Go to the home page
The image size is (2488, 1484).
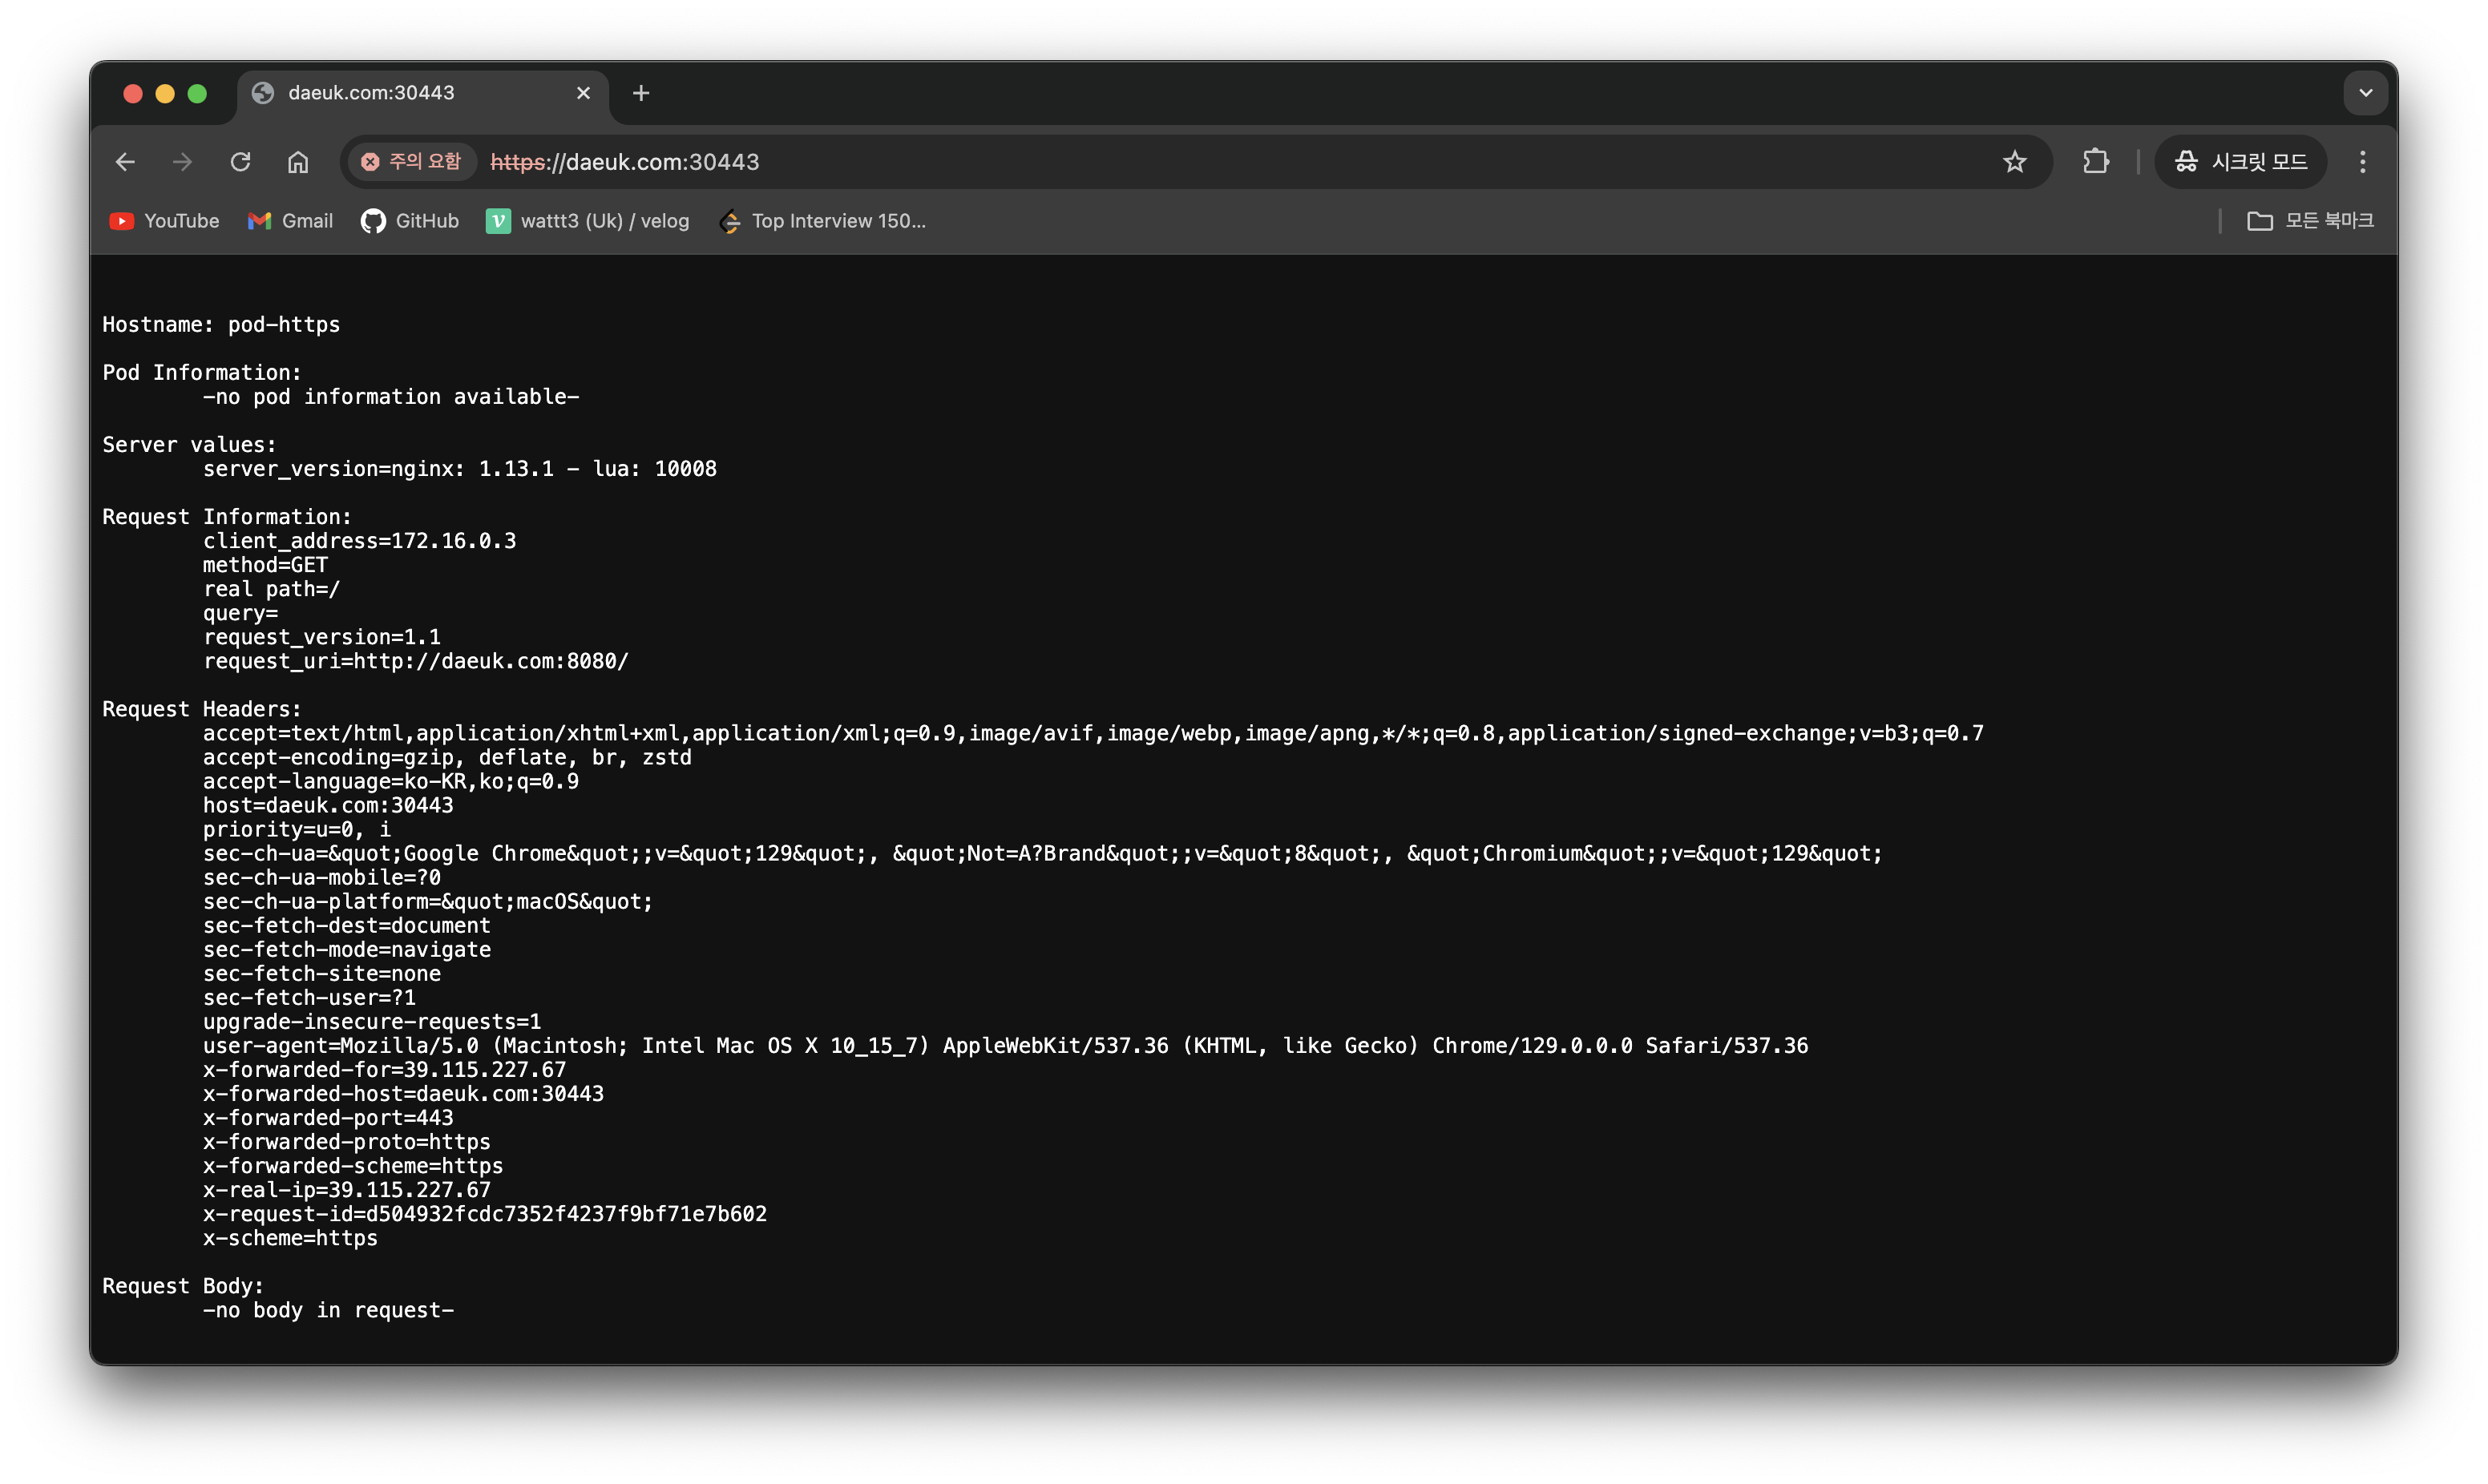[298, 162]
